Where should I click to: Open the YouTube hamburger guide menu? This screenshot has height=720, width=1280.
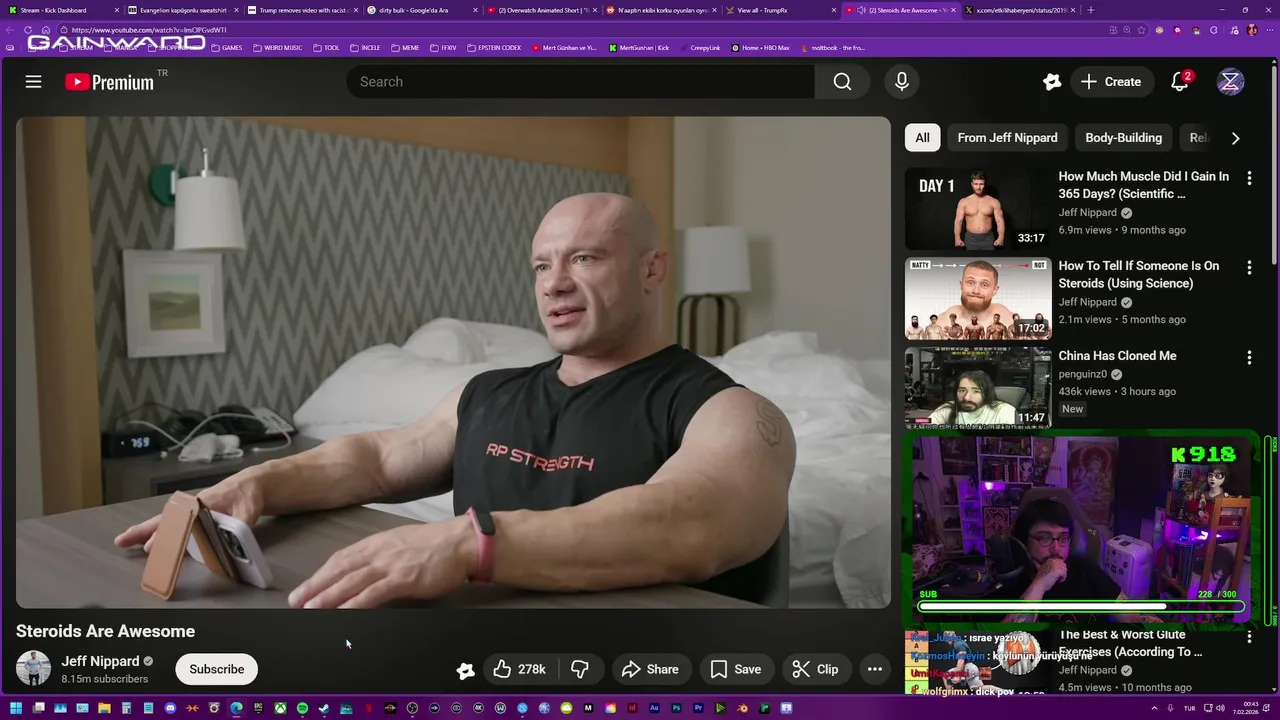coord(33,82)
